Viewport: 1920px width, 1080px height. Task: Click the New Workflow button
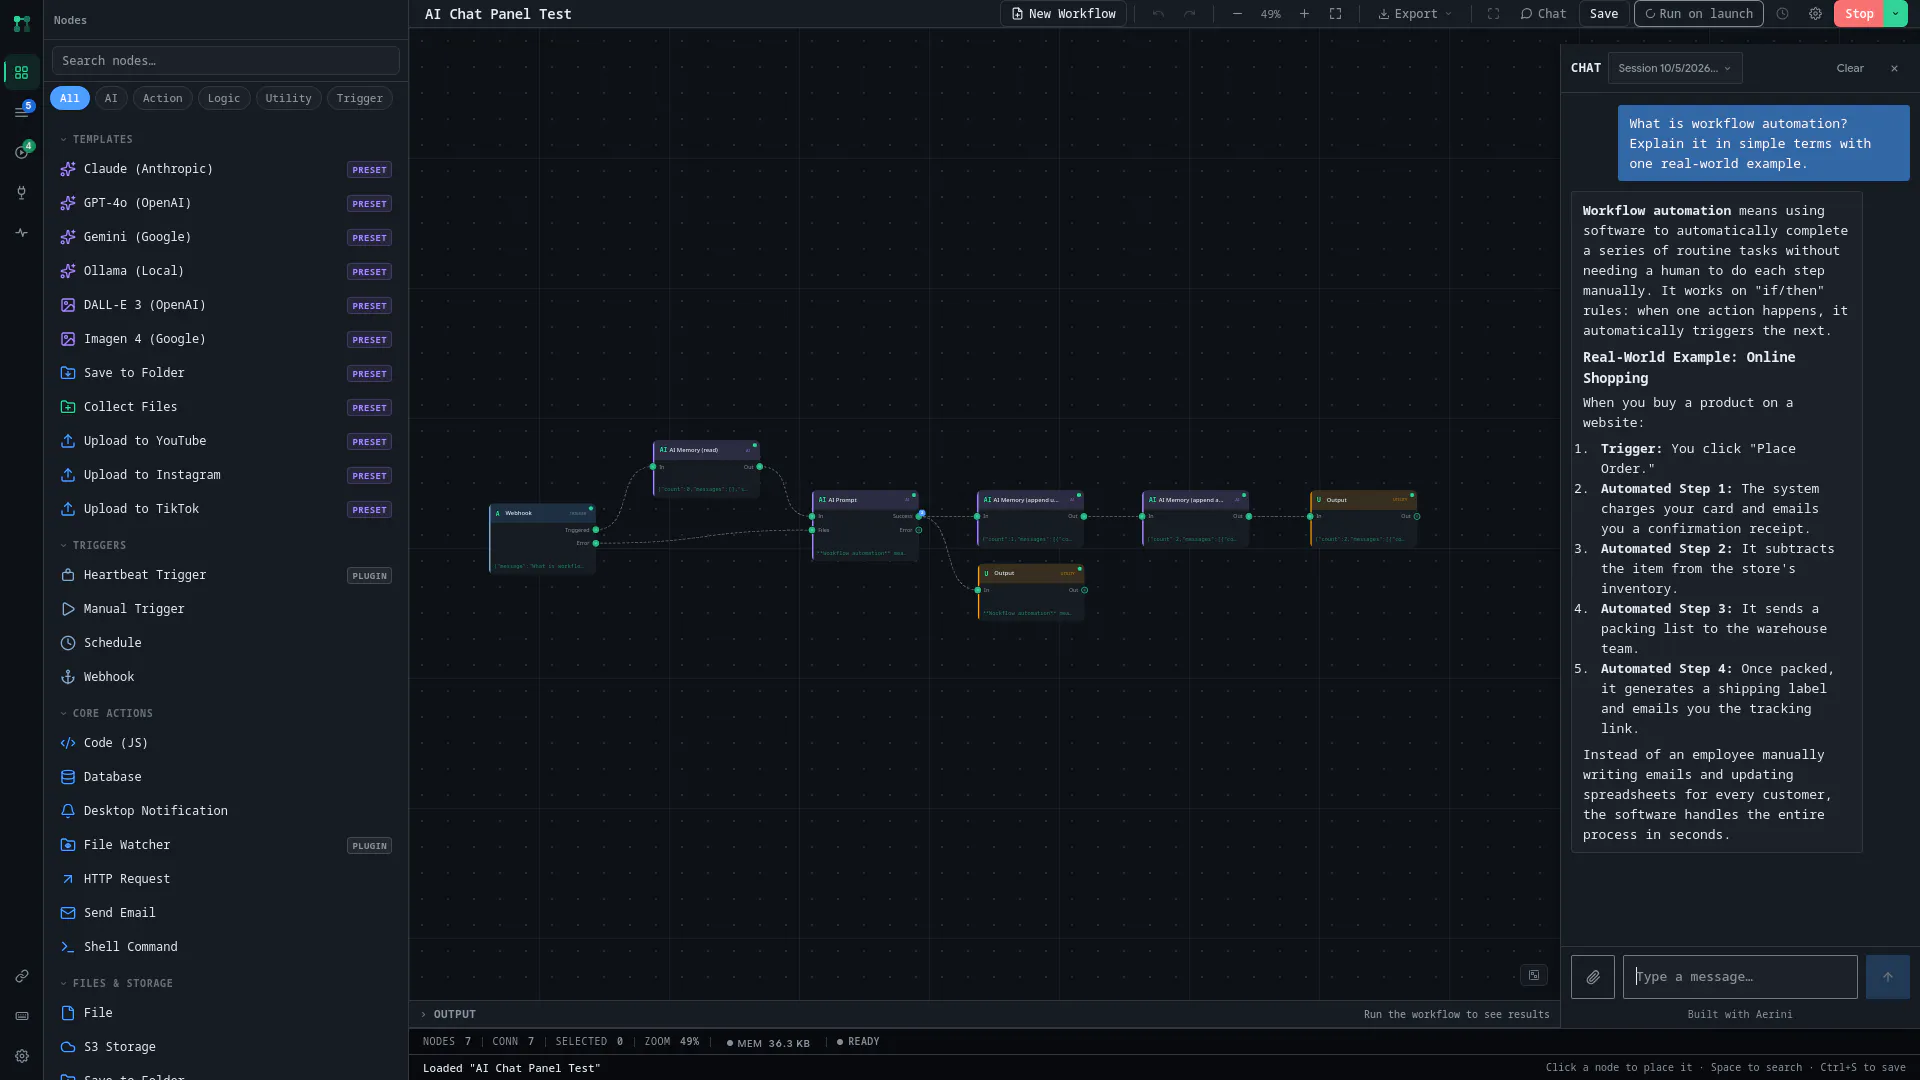[x=1063, y=14]
